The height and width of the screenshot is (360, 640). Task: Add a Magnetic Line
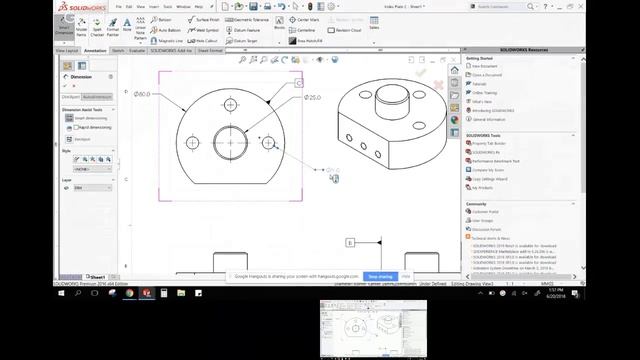pos(166,41)
